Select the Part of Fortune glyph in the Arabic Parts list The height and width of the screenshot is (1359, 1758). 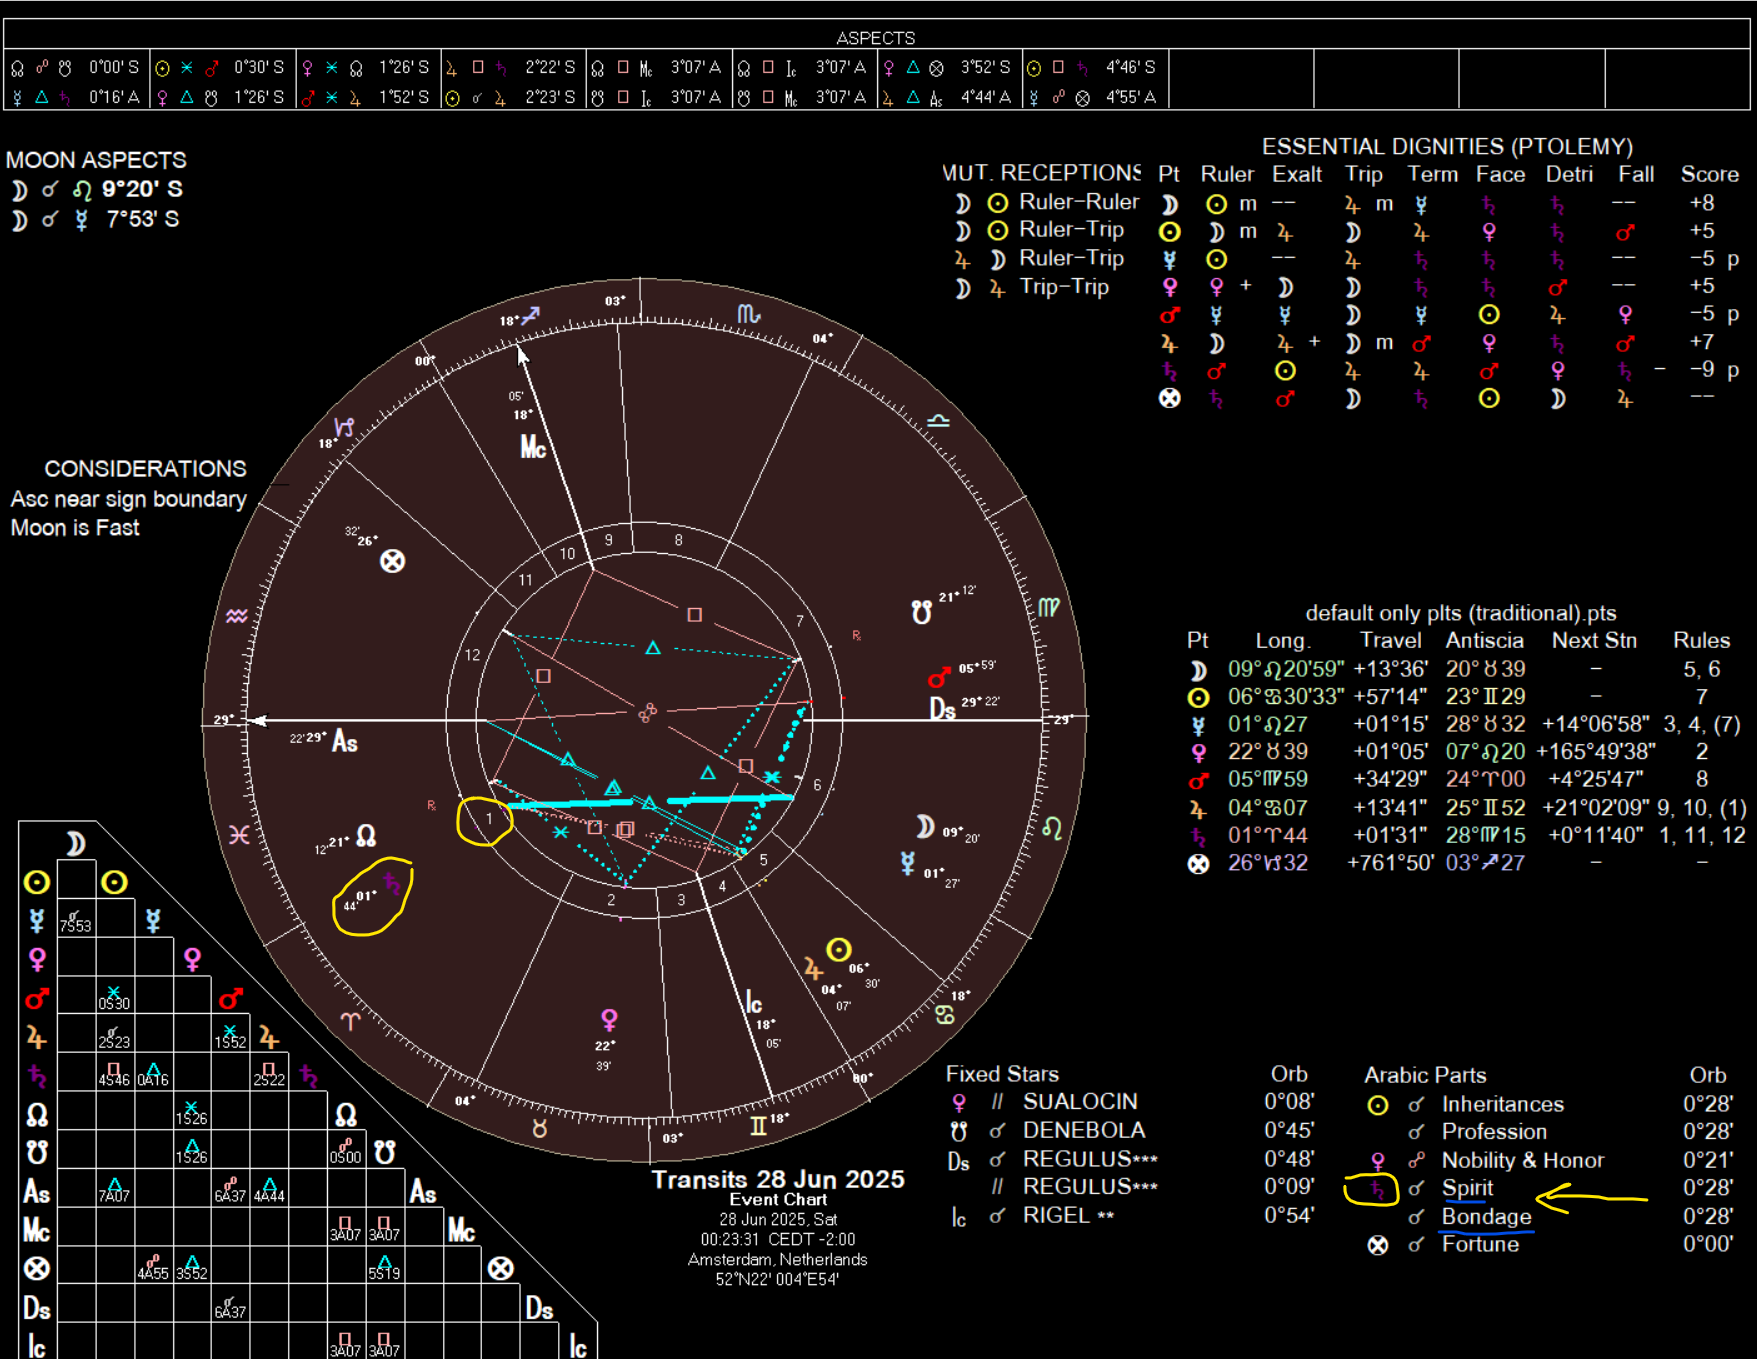point(1378,1245)
